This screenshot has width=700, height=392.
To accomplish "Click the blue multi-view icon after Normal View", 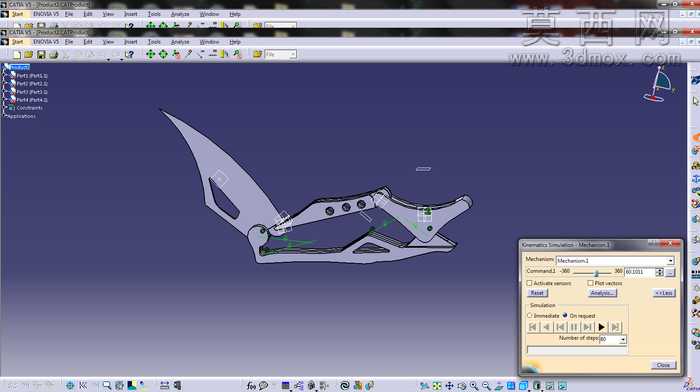I will [511, 386].
